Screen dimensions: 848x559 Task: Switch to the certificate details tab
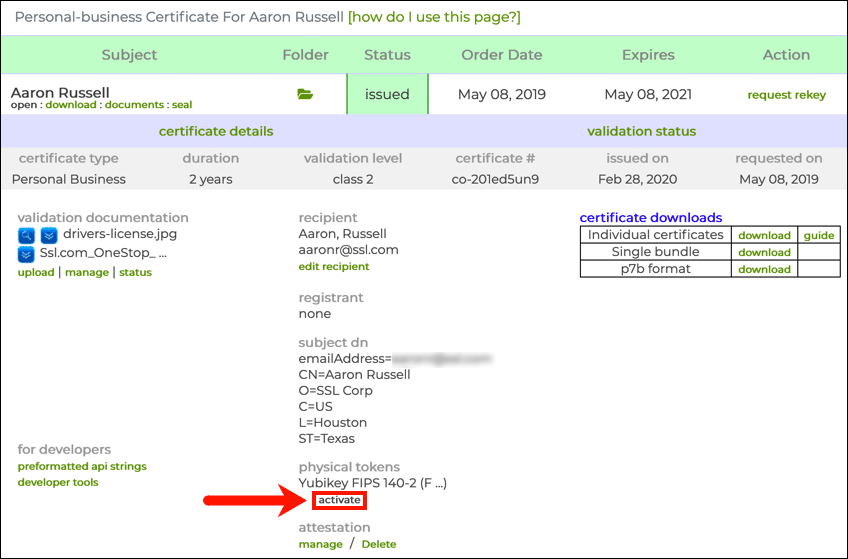click(x=215, y=131)
